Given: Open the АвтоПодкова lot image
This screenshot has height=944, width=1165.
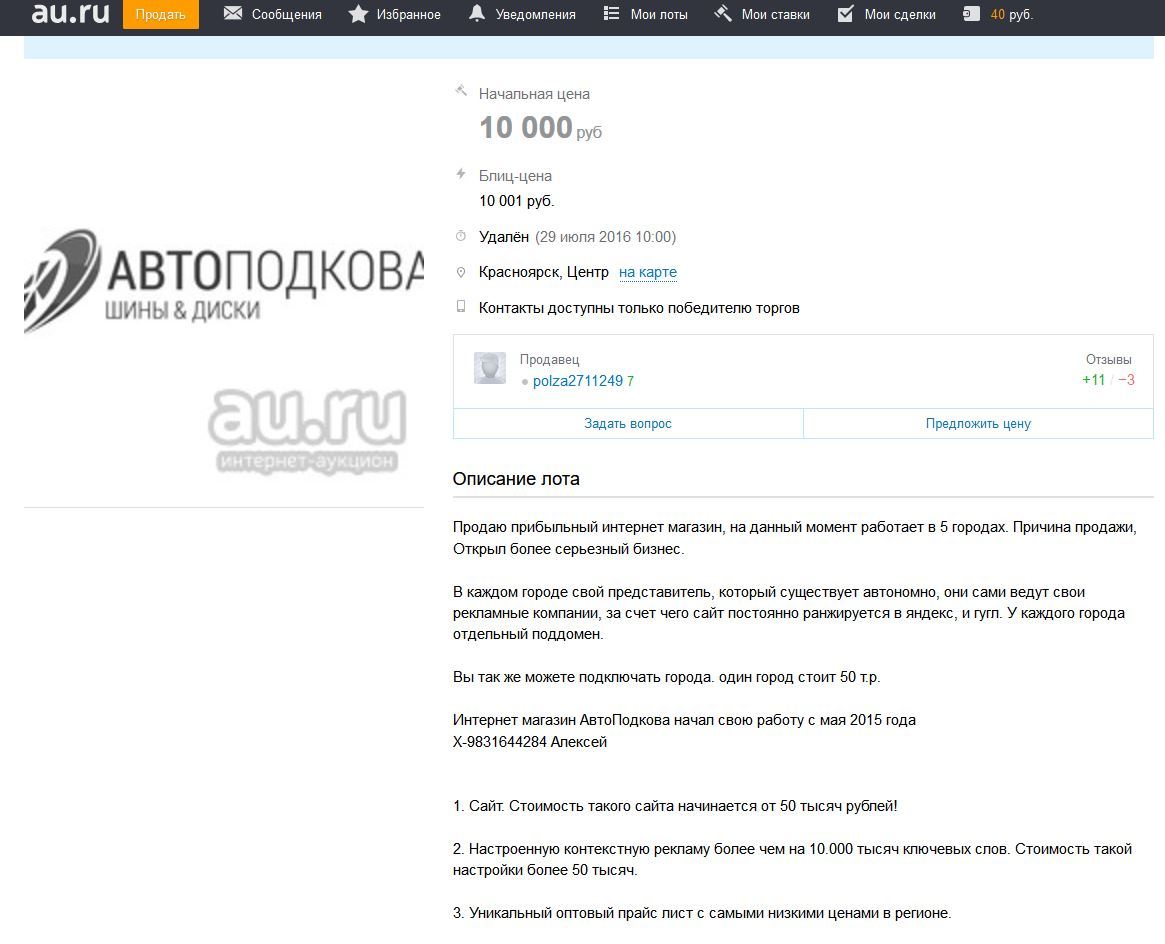Looking at the screenshot, I should pos(224,281).
